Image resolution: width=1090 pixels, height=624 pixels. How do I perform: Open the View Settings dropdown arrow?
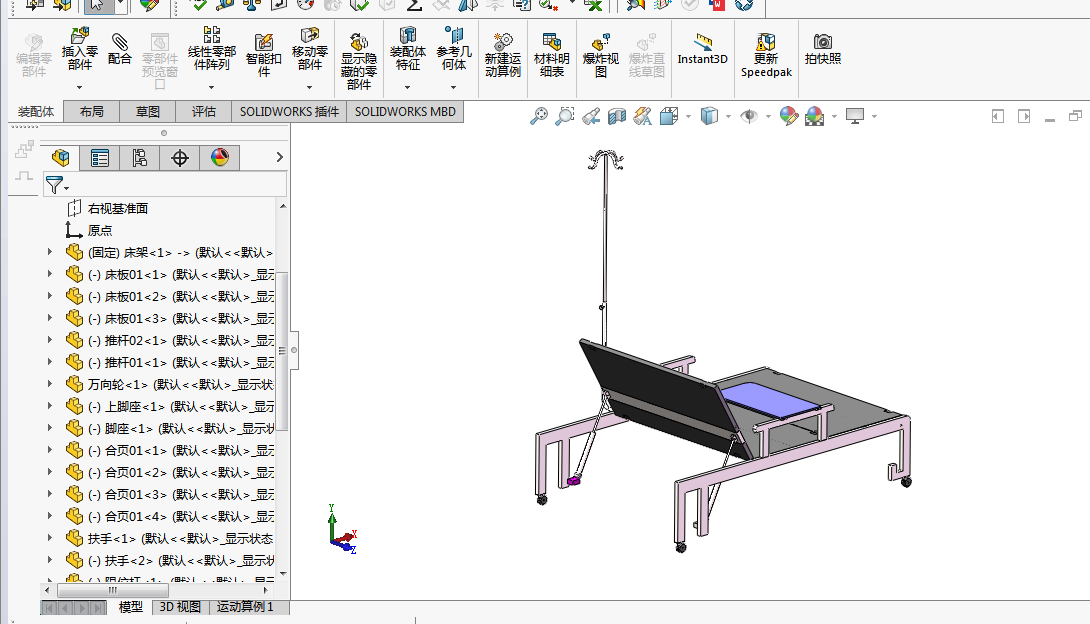point(874,117)
